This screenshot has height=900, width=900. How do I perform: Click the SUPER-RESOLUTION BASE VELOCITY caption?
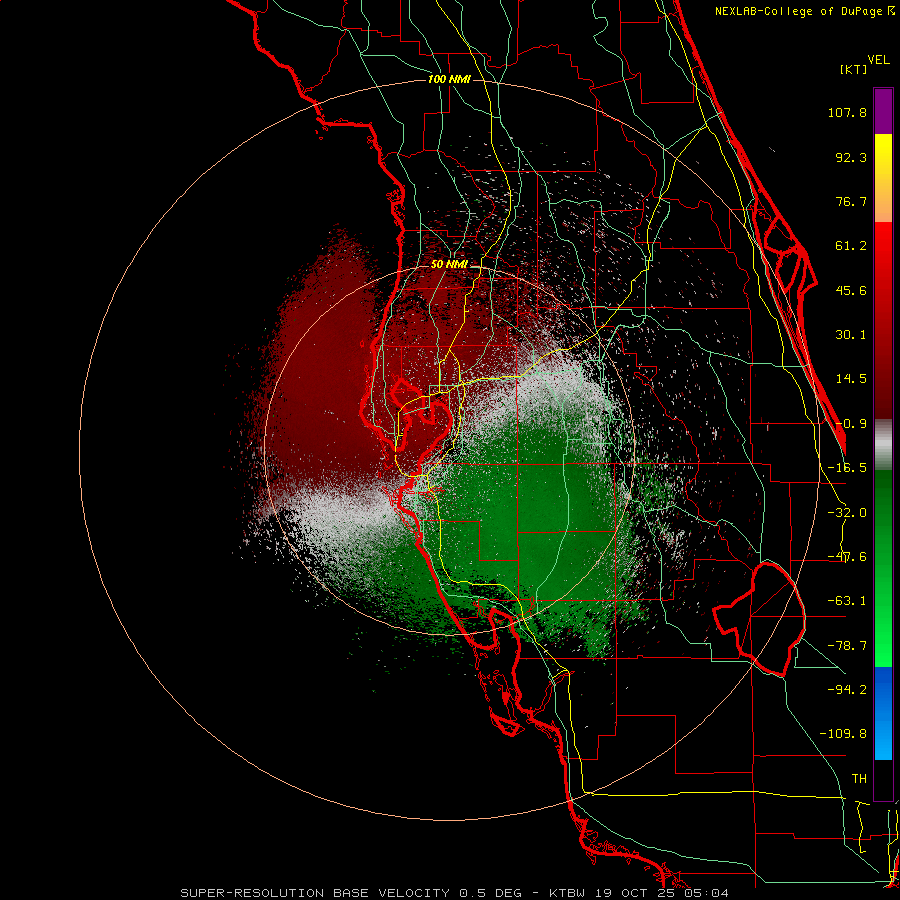click(315, 893)
